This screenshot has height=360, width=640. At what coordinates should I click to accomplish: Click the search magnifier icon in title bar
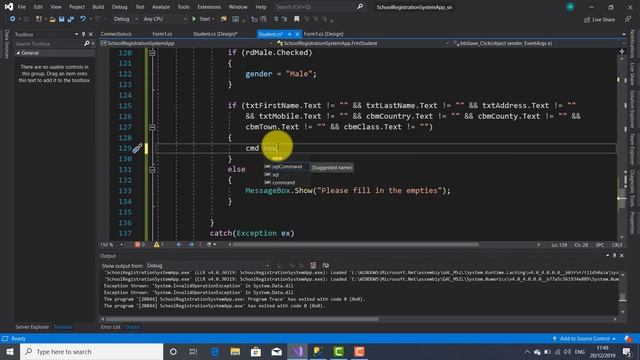[x=360, y=7]
